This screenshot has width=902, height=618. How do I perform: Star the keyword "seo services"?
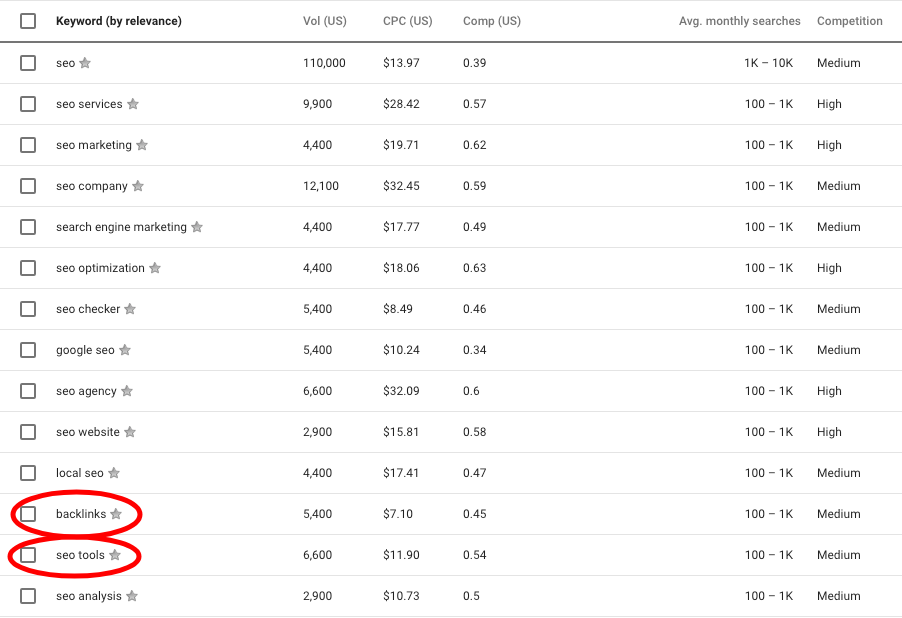coord(133,104)
